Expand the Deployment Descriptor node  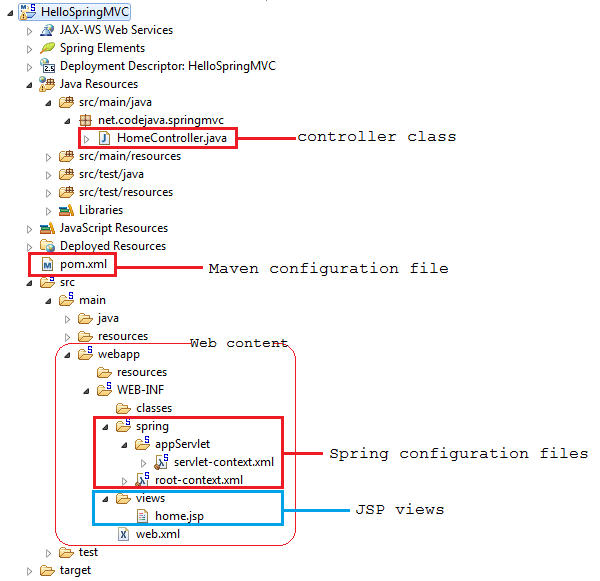tap(29, 67)
